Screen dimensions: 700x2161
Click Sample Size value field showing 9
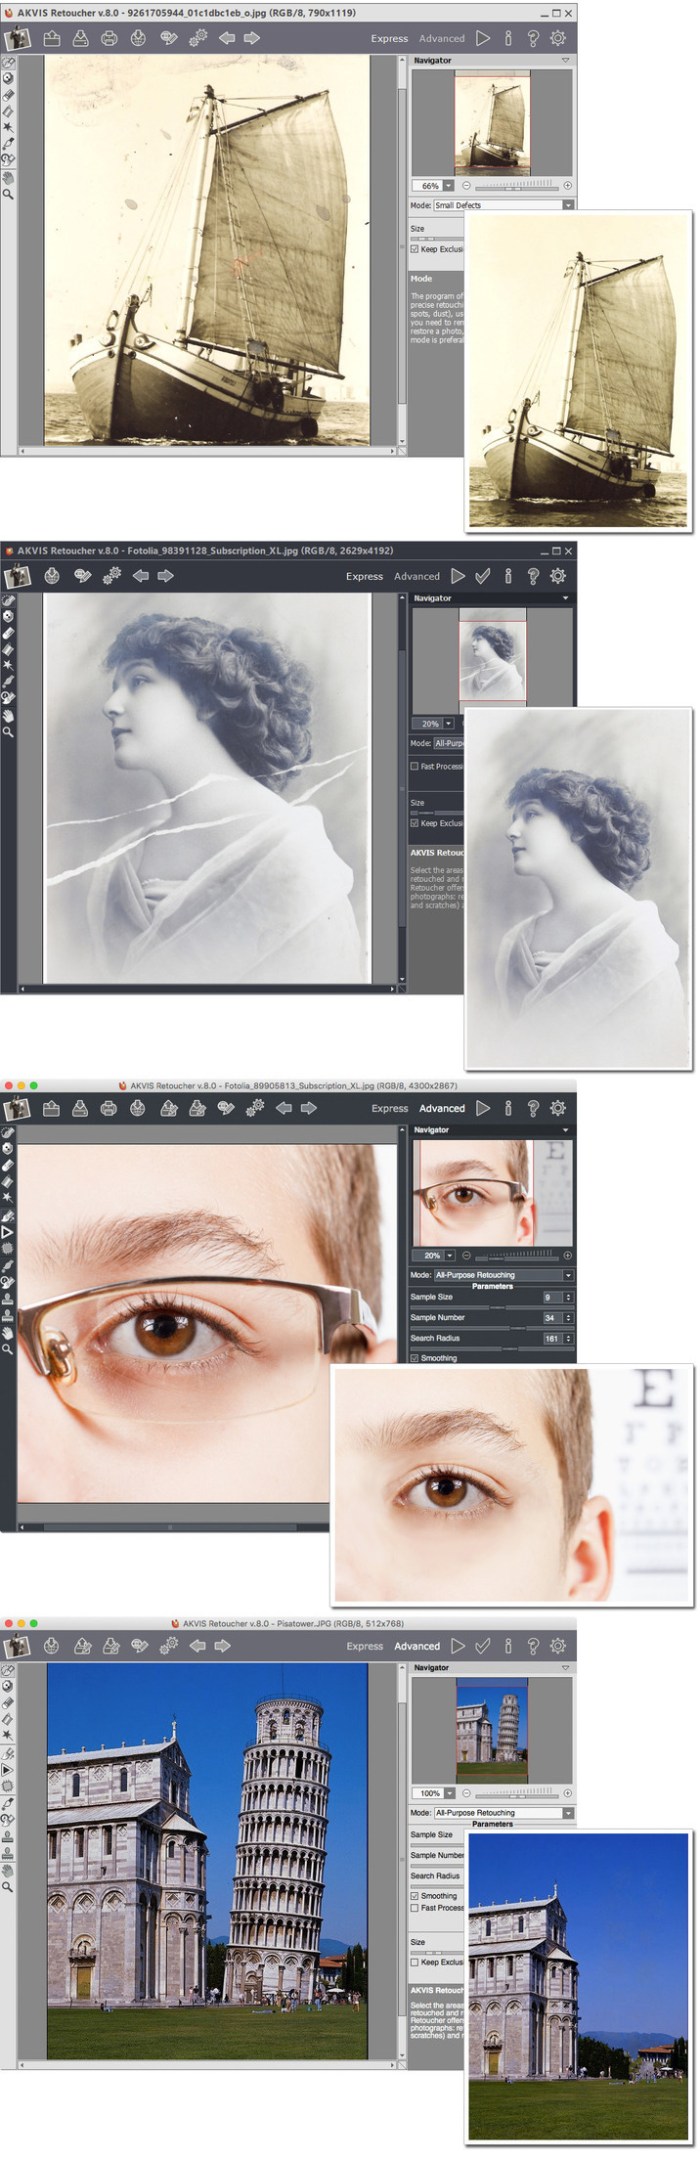tap(552, 1297)
